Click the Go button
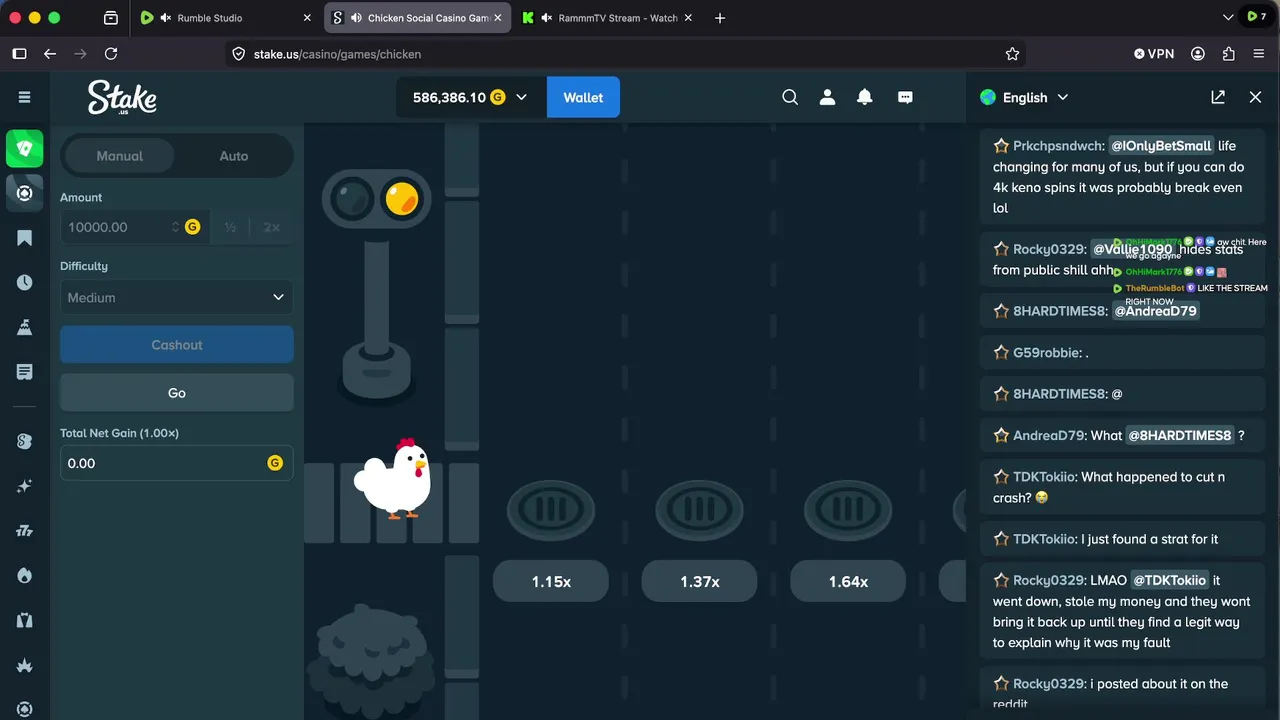1280x720 pixels. coord(177,393)
